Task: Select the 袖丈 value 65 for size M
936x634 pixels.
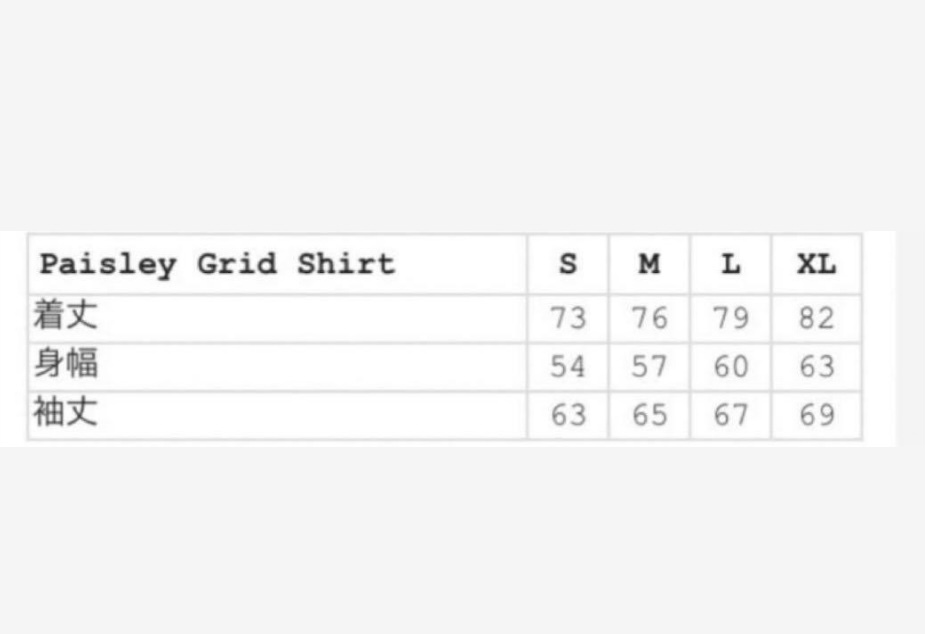Action: tap(649, 415)
